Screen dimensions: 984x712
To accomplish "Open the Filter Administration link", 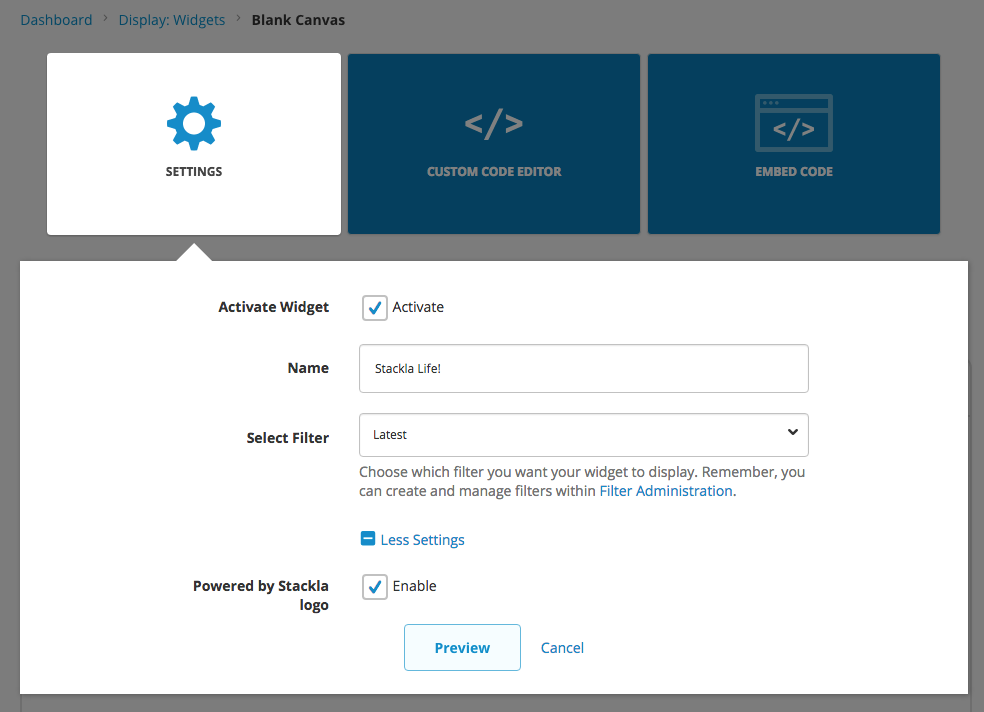I will click(666, 491).
